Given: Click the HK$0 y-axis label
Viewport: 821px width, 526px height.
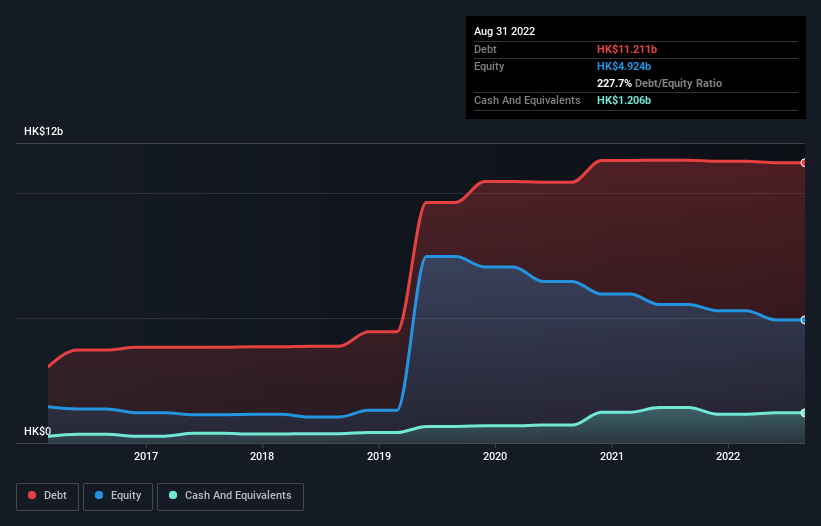Looking at the screenshot, I should (37, 431).
